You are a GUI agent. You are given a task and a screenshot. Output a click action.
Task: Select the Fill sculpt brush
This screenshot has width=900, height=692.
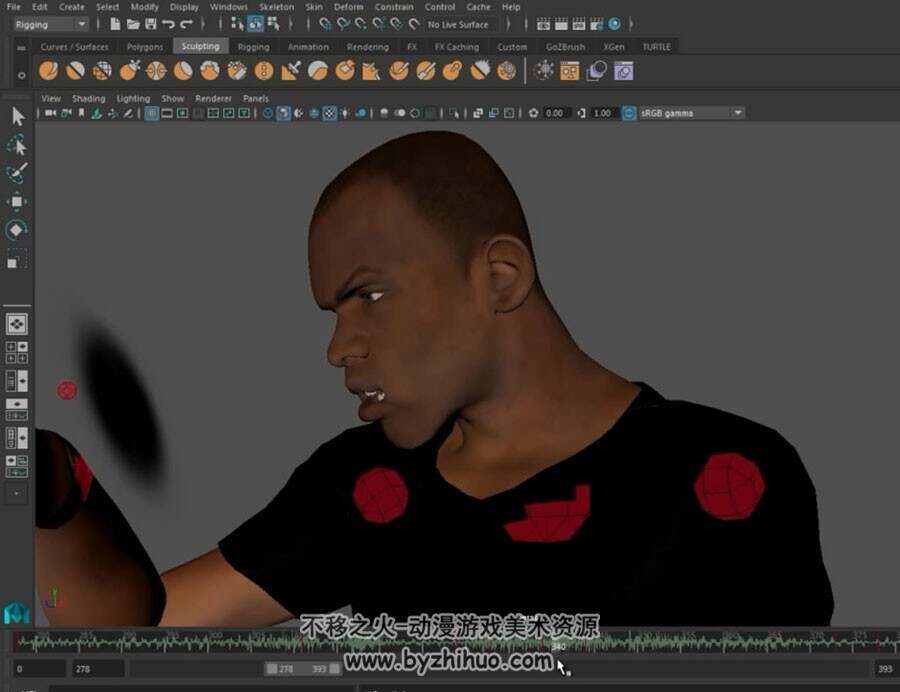click(x=371, y=71)
